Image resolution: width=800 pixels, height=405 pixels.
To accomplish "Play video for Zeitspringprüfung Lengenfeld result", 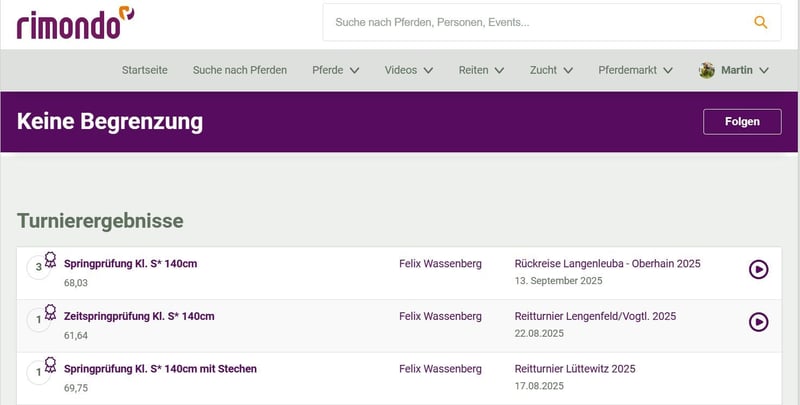I will tap(758, 321).
